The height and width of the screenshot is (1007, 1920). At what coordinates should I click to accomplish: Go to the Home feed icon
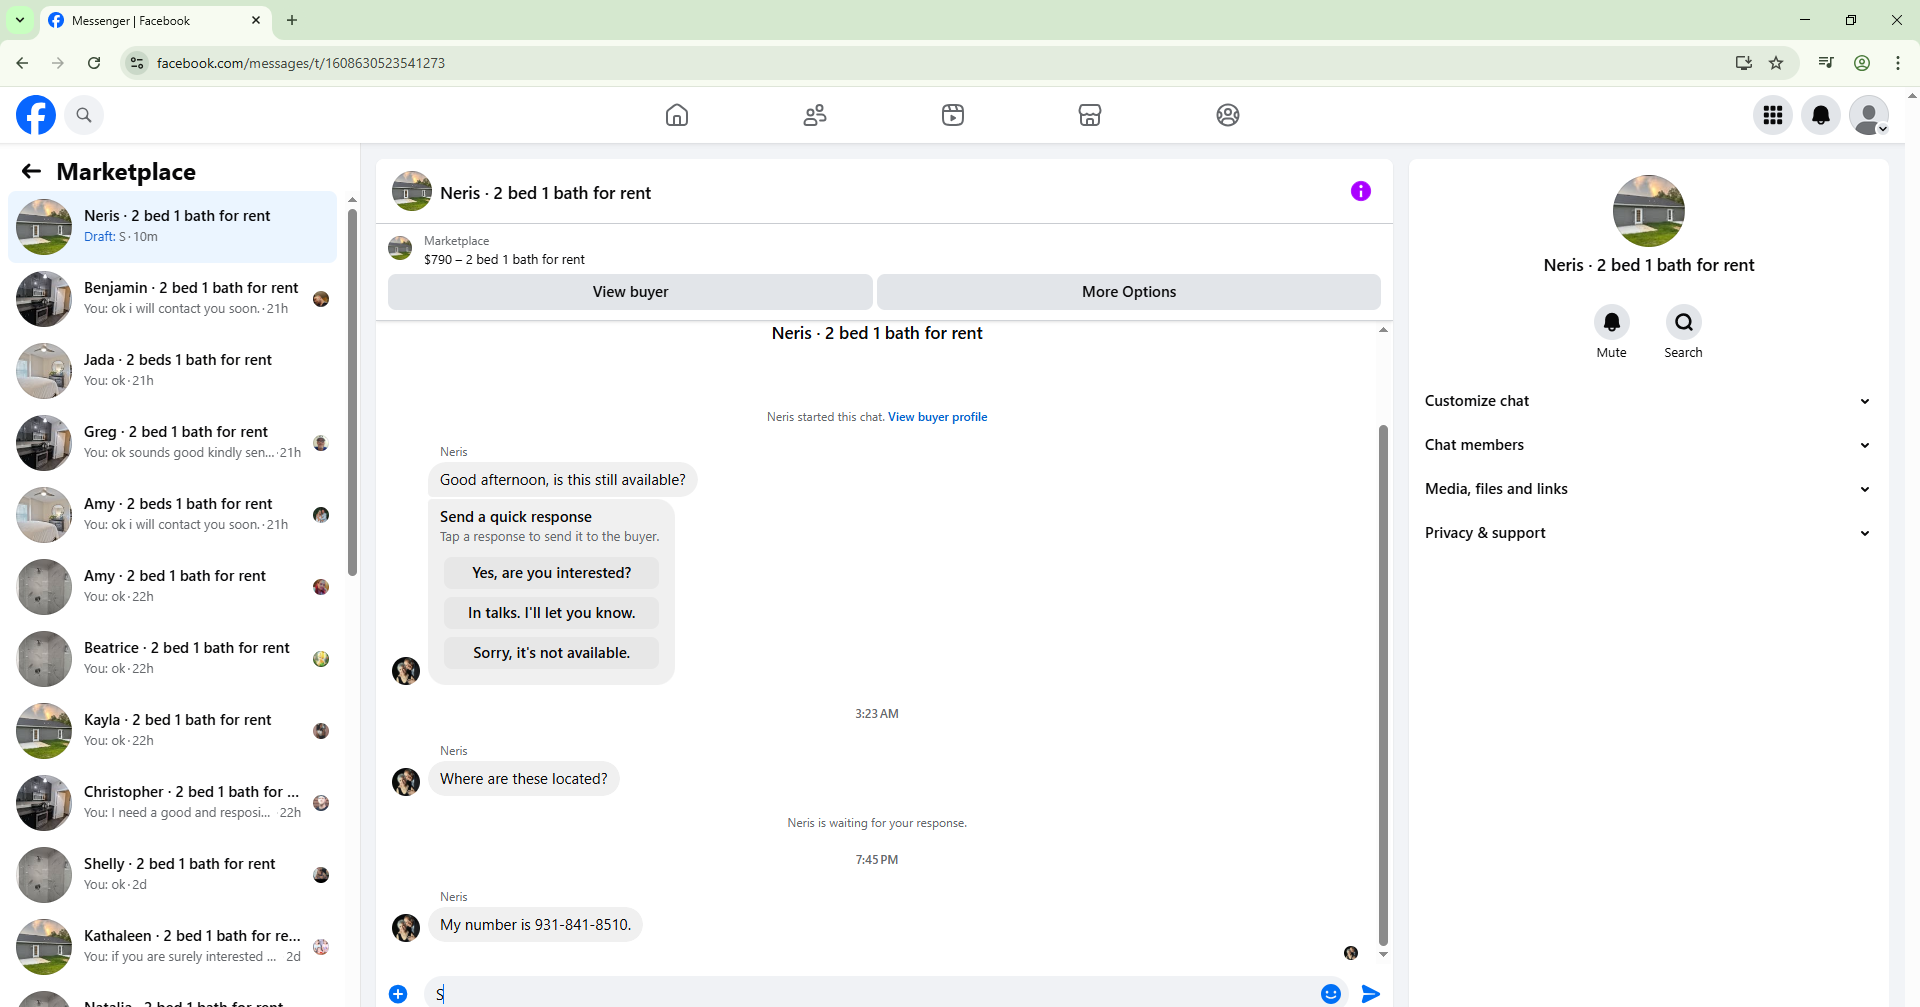pyautogui.click(x=677, y=115)
